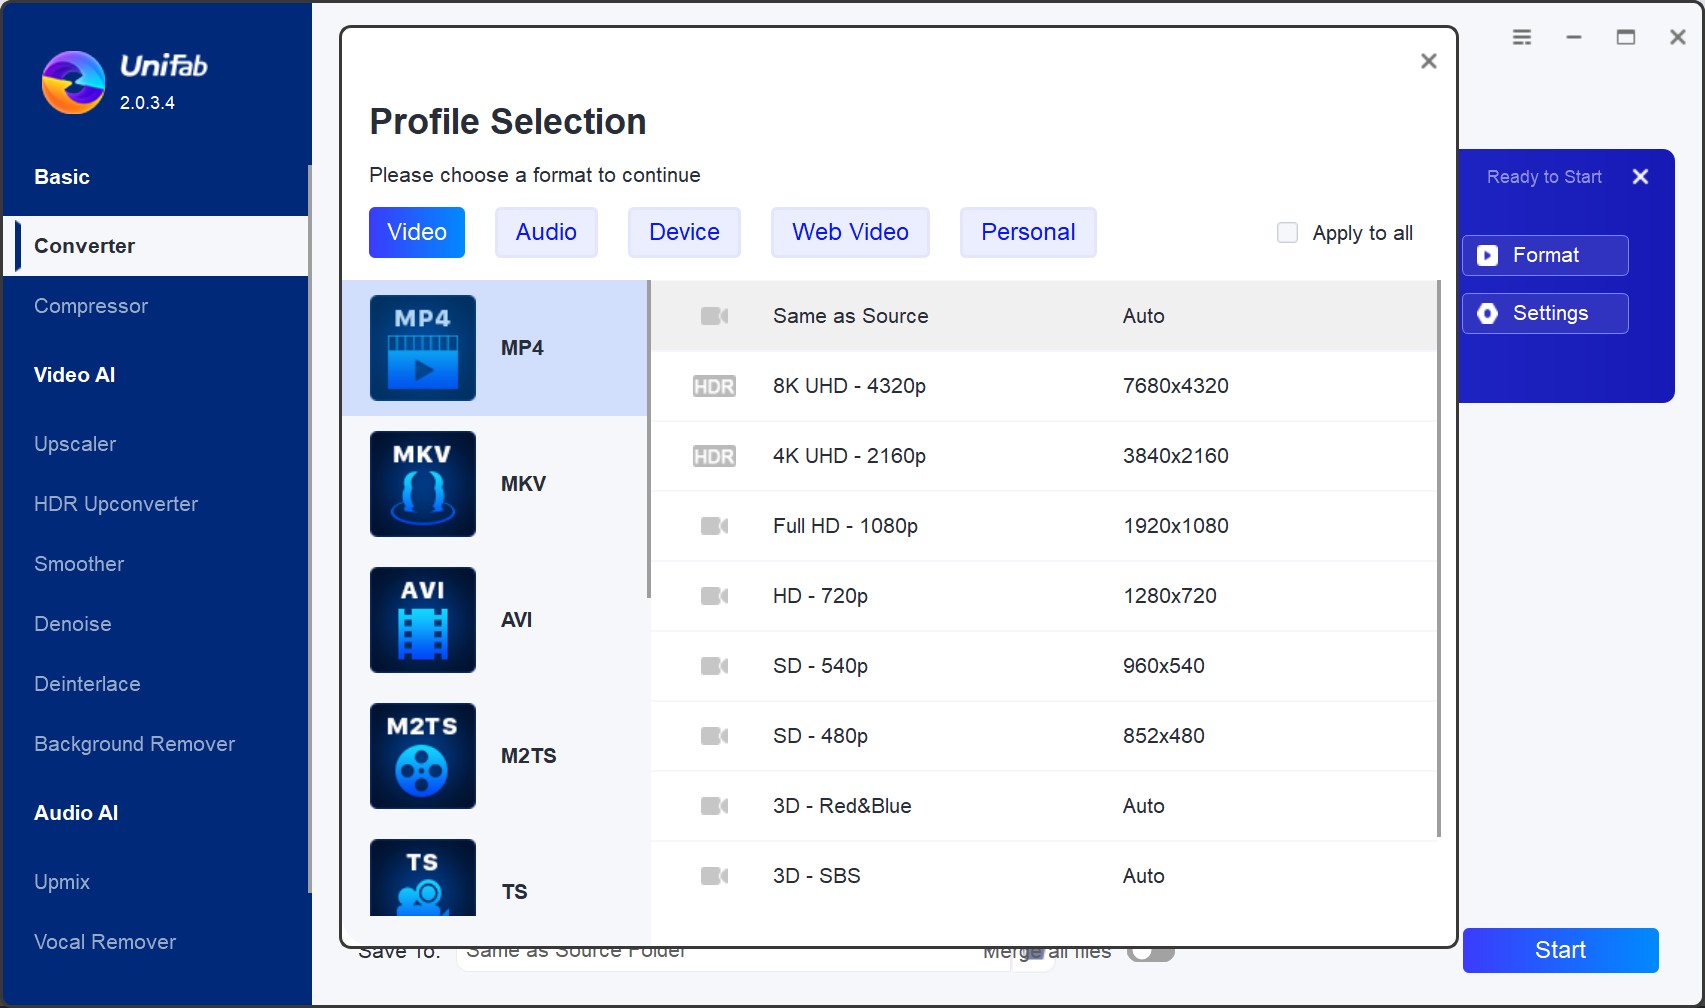Dismiss the Ready to Start card

point(1640,177)
